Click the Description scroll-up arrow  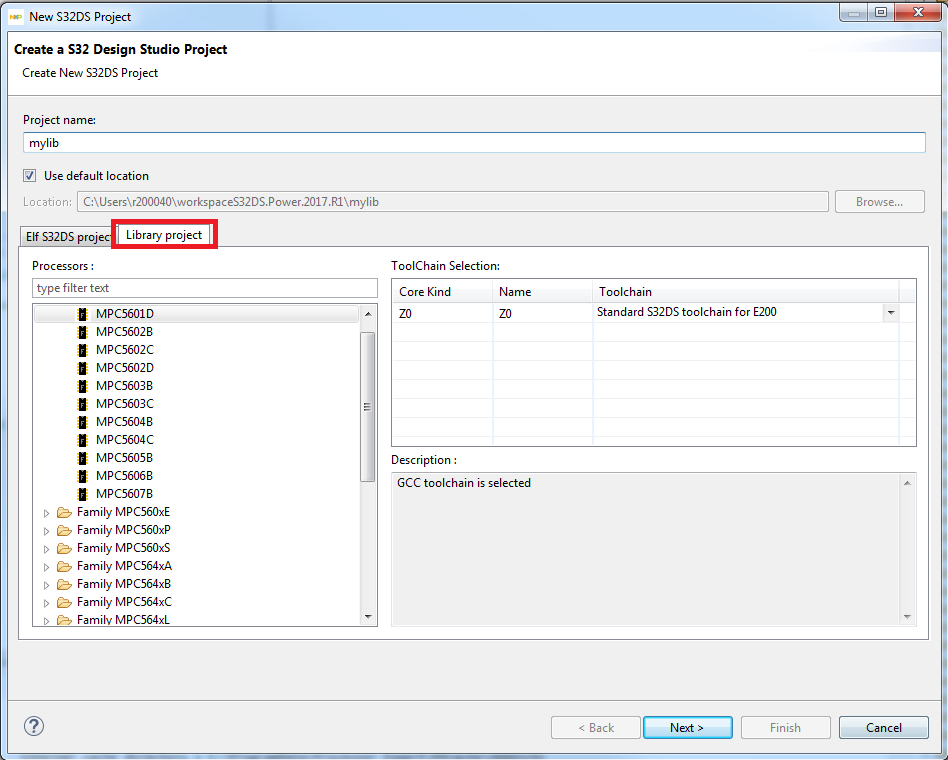(907, 483)
